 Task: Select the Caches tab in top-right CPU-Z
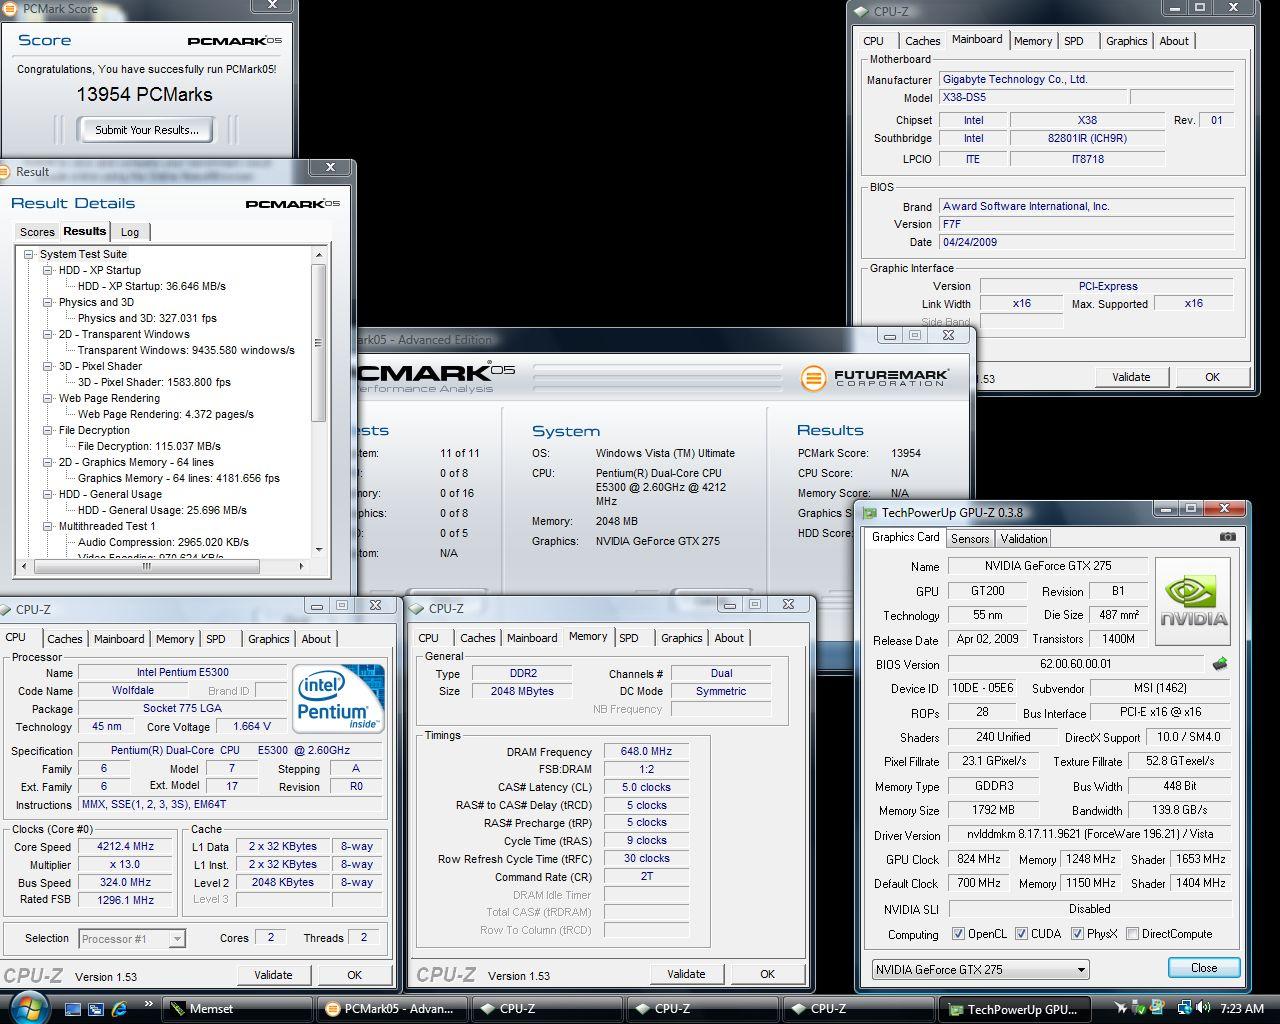coord(922,41)
